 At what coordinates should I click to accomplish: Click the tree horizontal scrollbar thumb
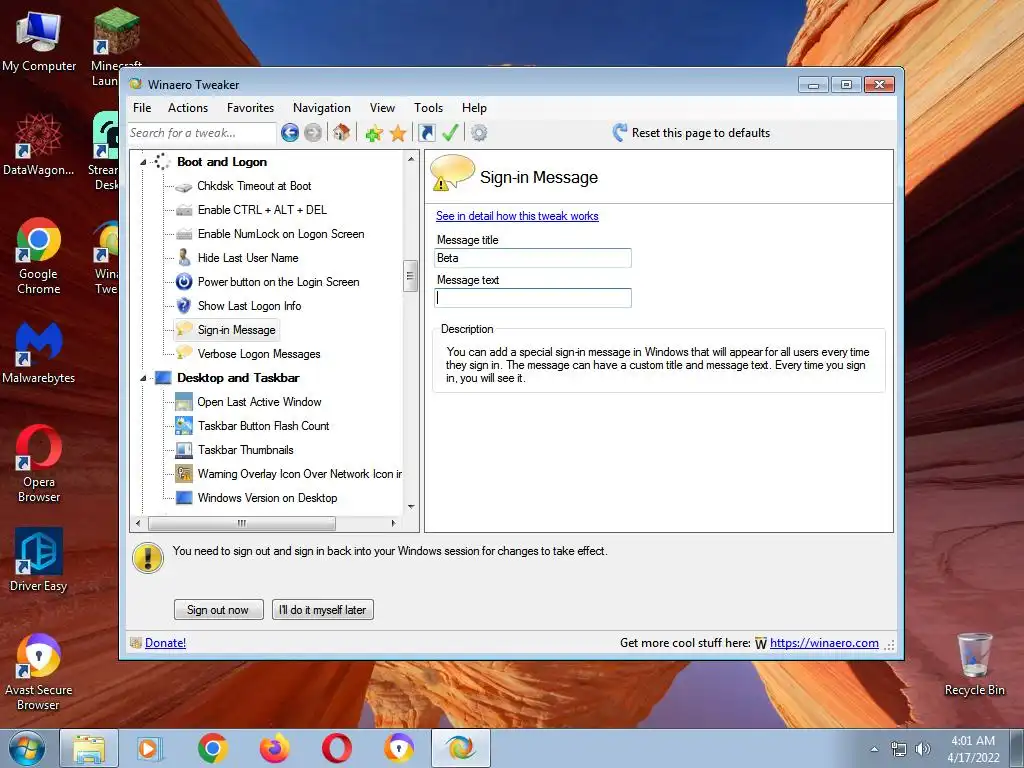pyautogui.click(x=242, y=523)
